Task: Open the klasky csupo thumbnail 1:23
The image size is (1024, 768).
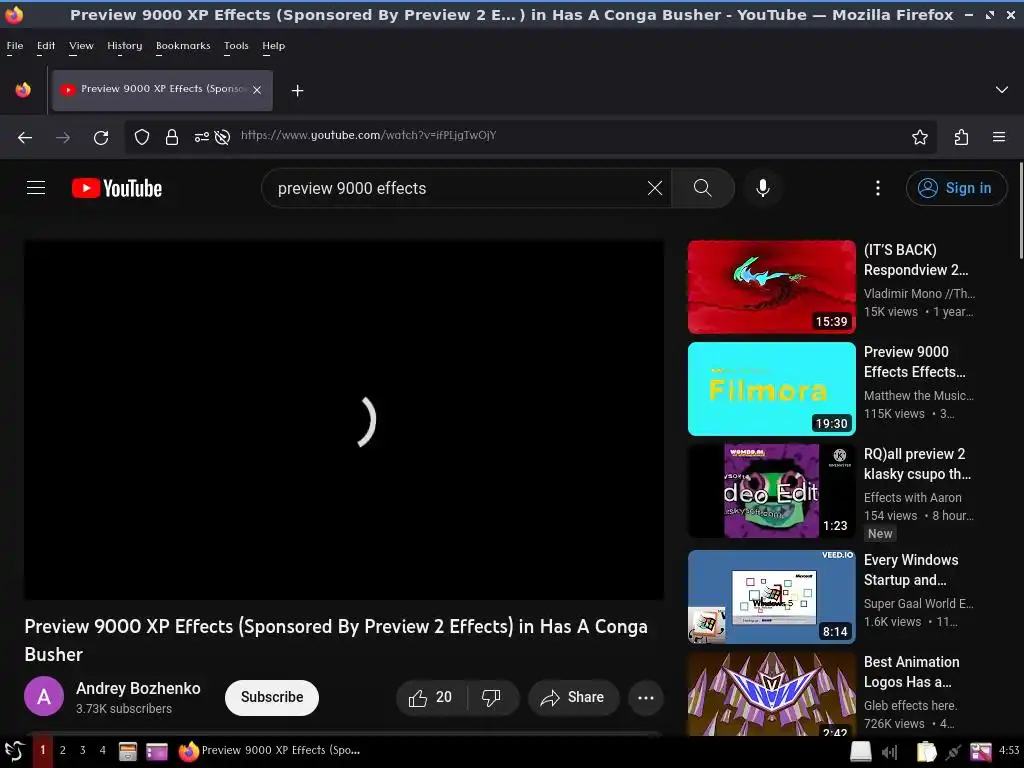Action: tap(771, 490)
